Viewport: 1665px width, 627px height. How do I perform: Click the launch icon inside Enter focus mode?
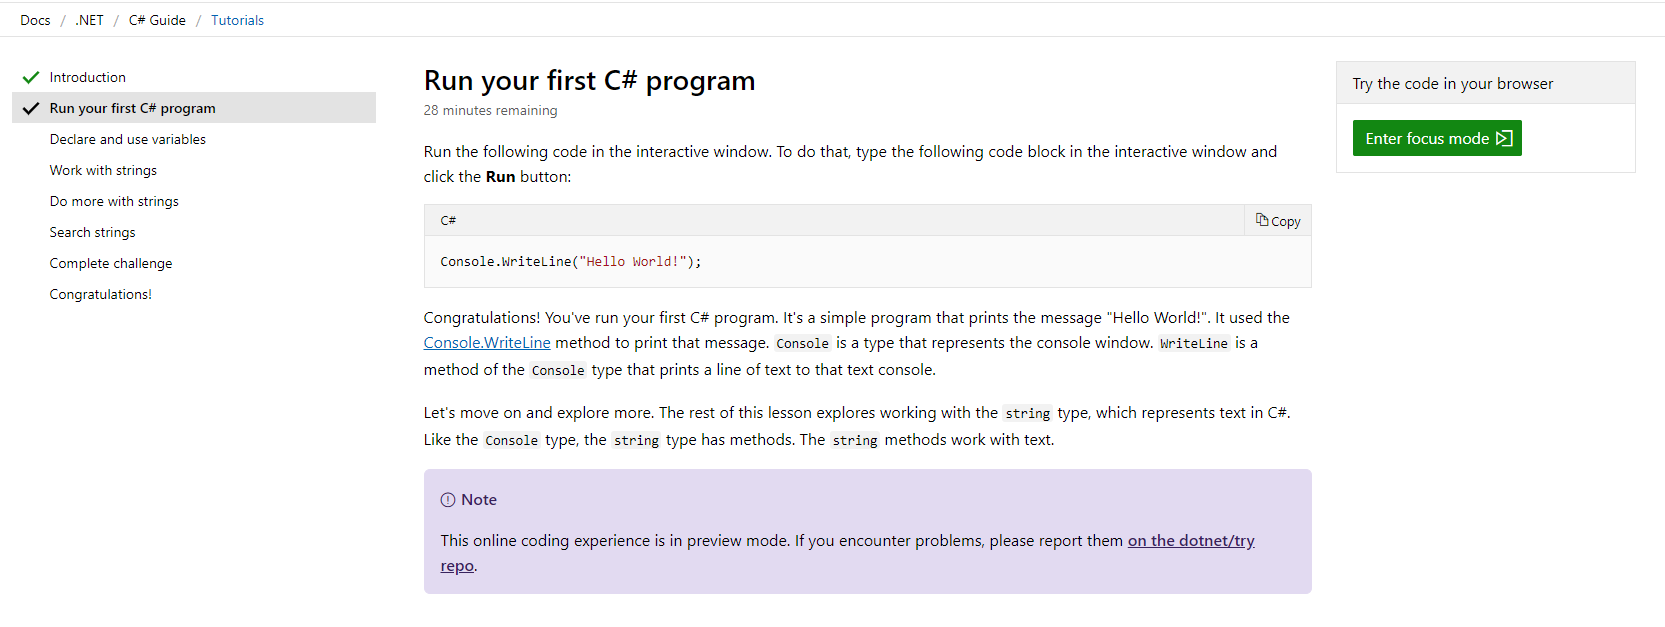click(x=1504, y=137)
